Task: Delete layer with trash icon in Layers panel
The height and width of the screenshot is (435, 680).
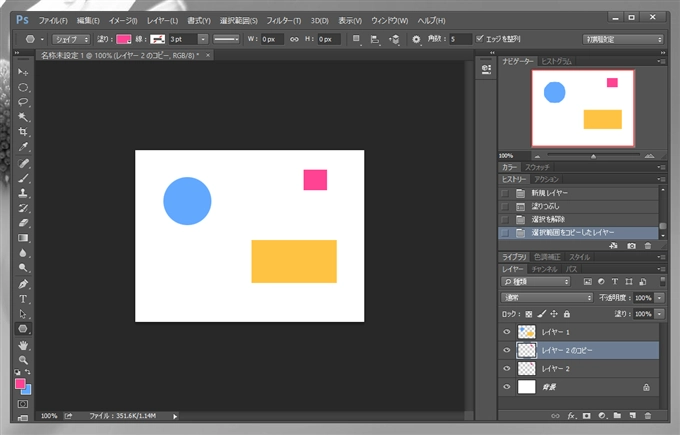Action: tap(648, 415)
